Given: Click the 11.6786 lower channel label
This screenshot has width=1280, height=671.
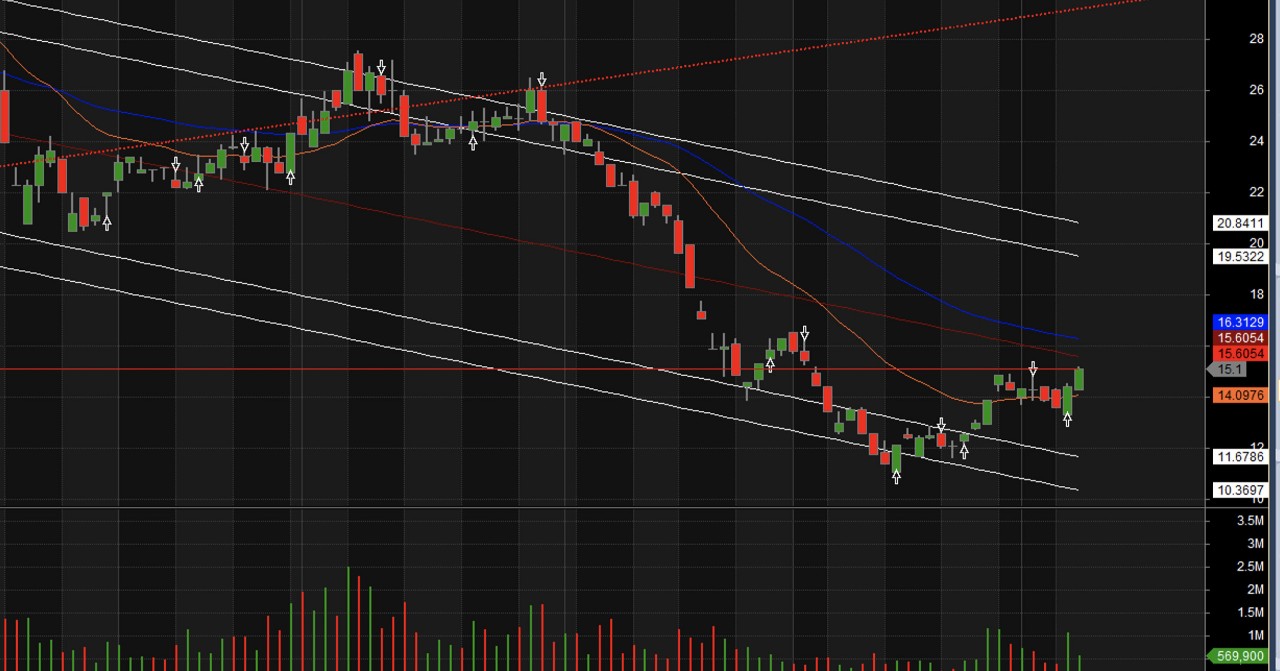Looking at the screenshot, I should [1240, 457].
